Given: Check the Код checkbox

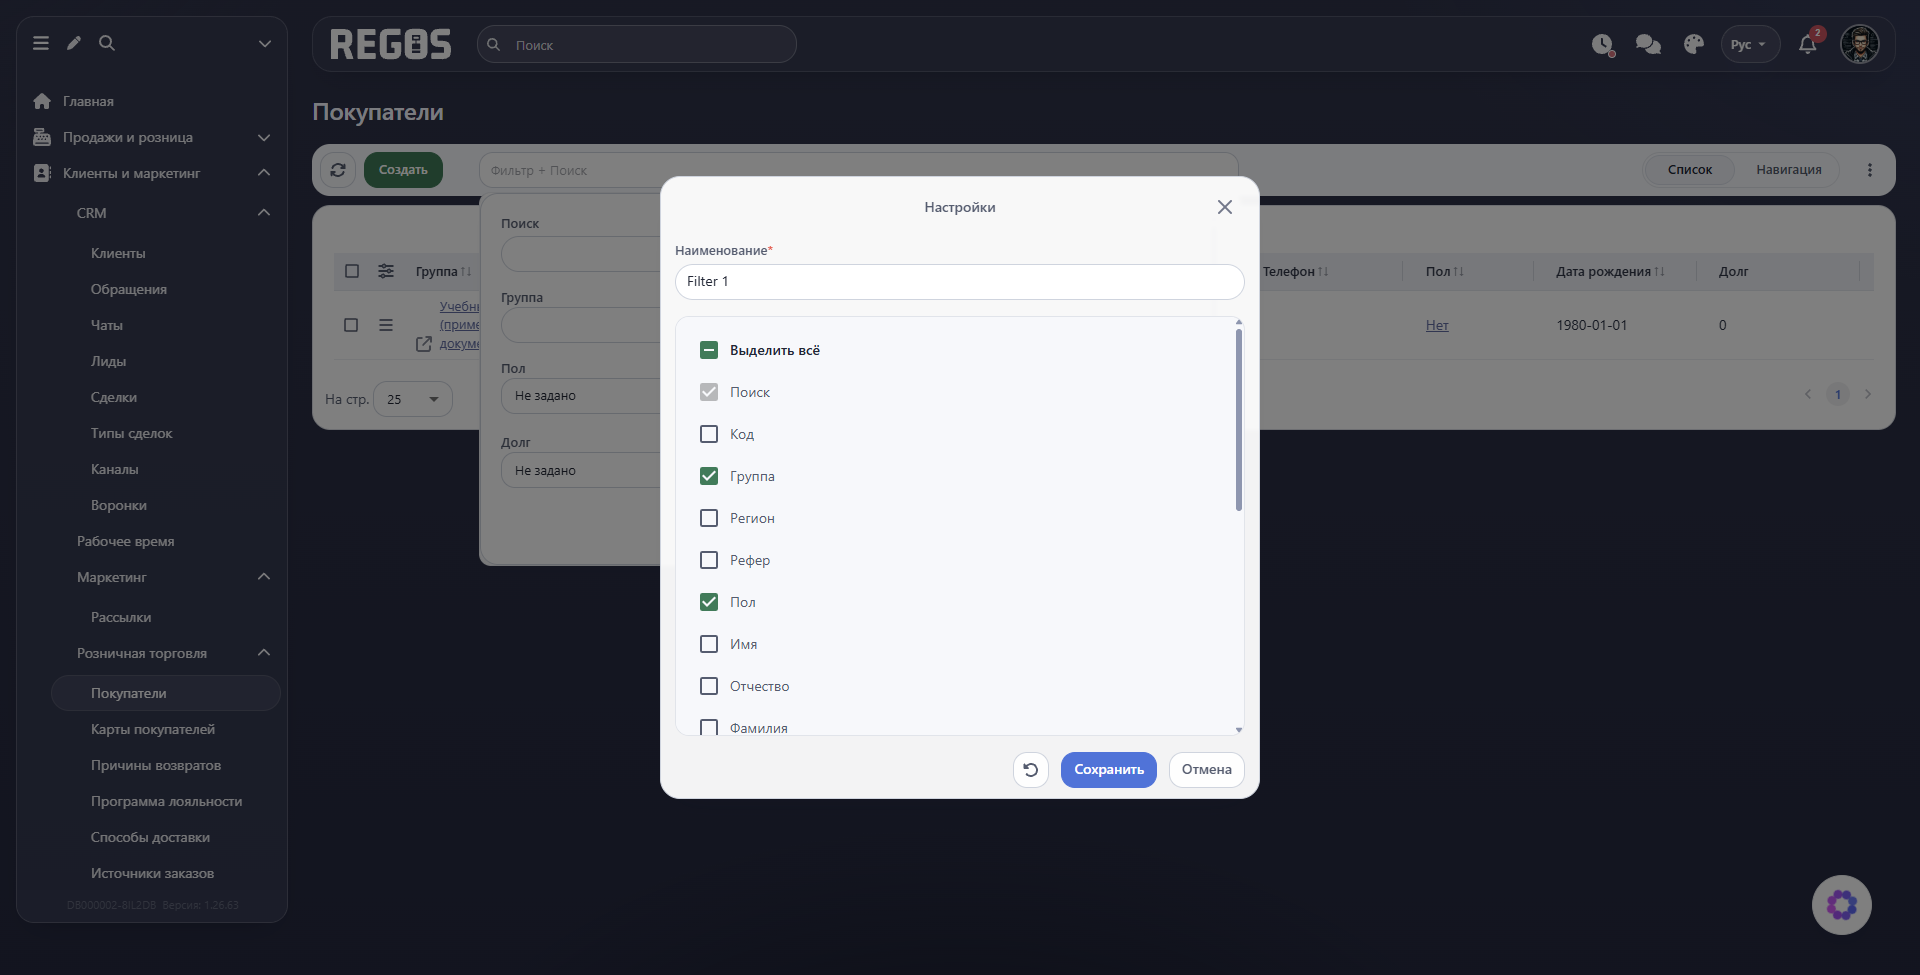Looking at the screenshot, I should pos(709,434).
